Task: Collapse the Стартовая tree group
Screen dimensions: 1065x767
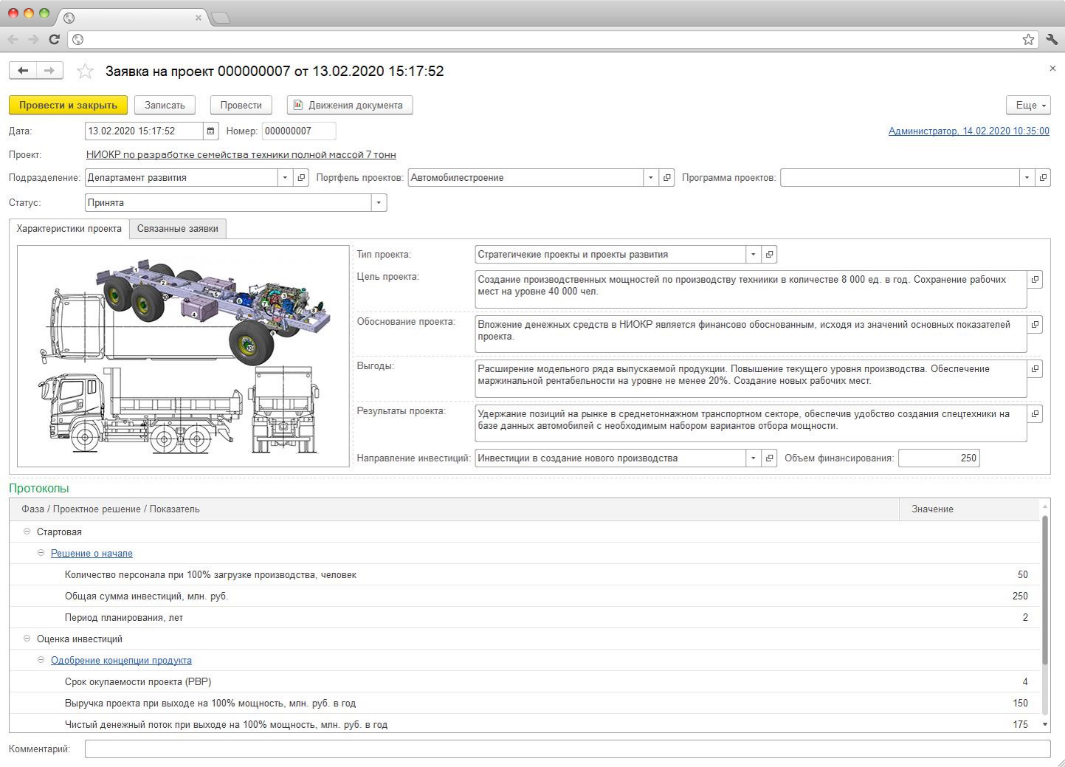Action: (x=27, y=532)
